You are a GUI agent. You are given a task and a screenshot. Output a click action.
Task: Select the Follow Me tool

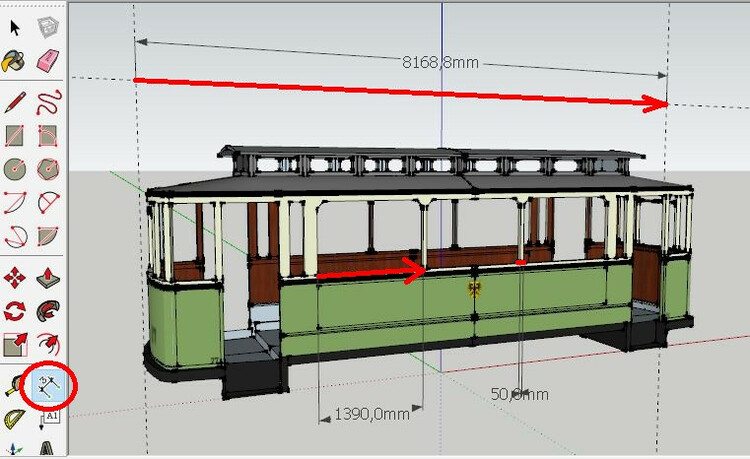point(48,311)
